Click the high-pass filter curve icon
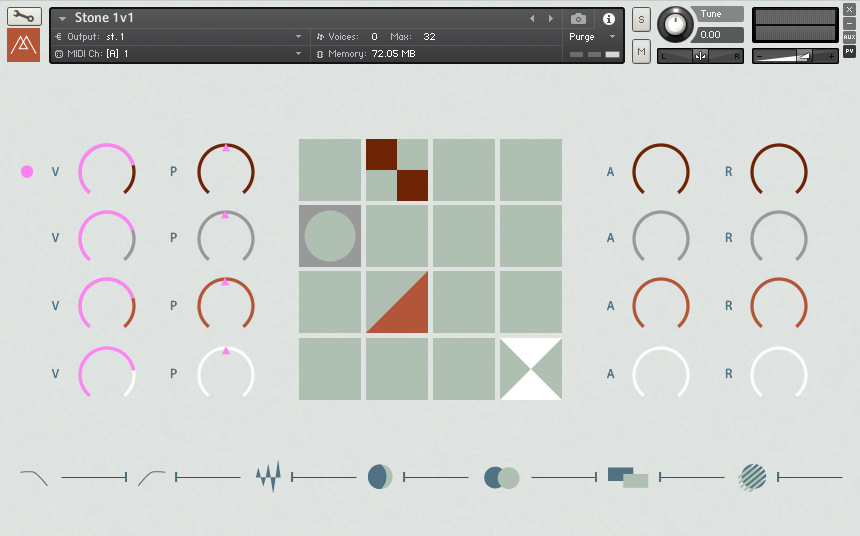 152,478
